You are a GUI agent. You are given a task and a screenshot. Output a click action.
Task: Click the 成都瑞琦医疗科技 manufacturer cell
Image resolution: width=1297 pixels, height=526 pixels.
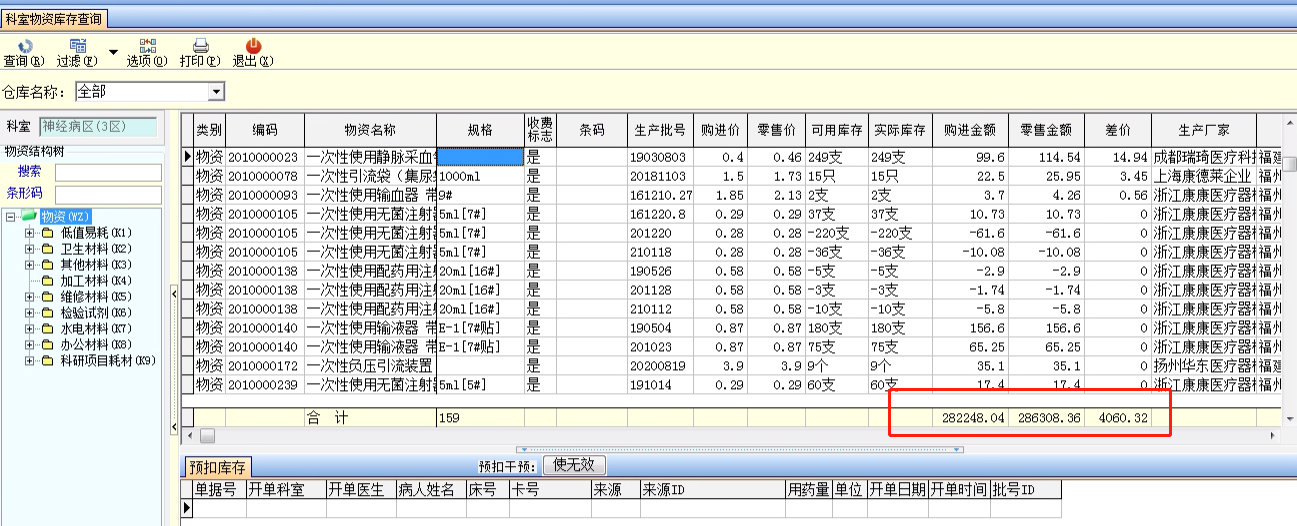pos(1203,157)
